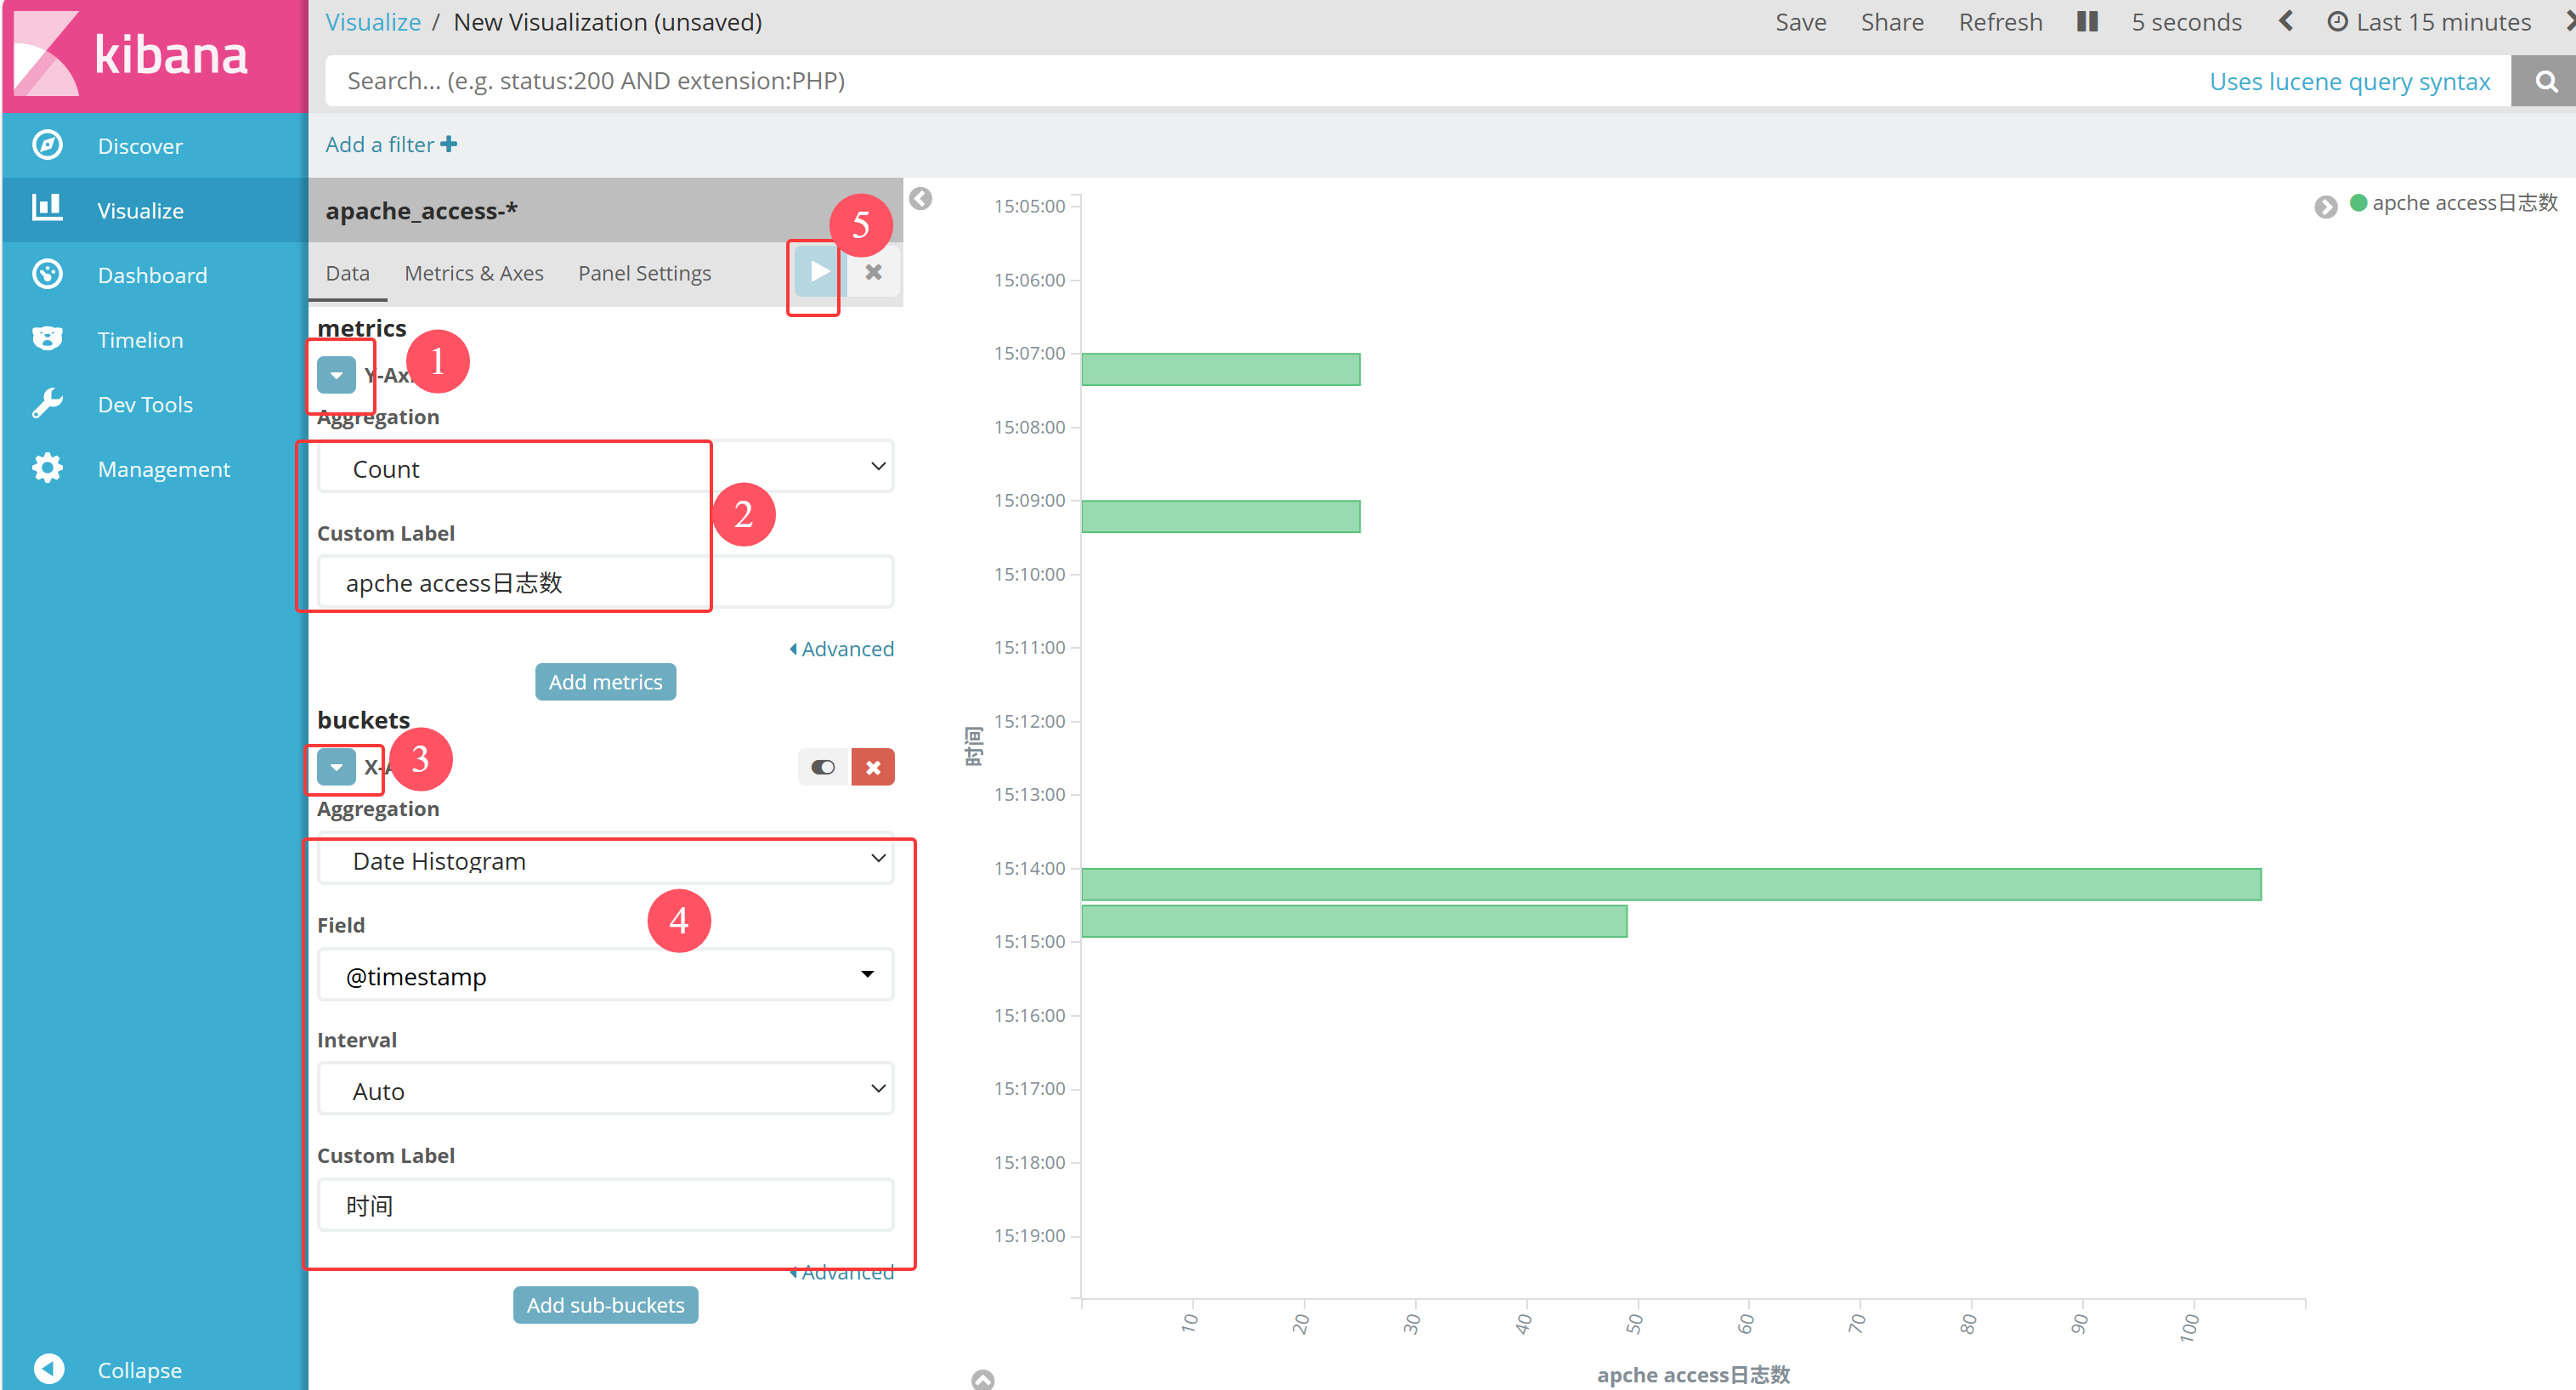Pause auto-refresh
2576x1390 pixels.
click(2087, 22)
